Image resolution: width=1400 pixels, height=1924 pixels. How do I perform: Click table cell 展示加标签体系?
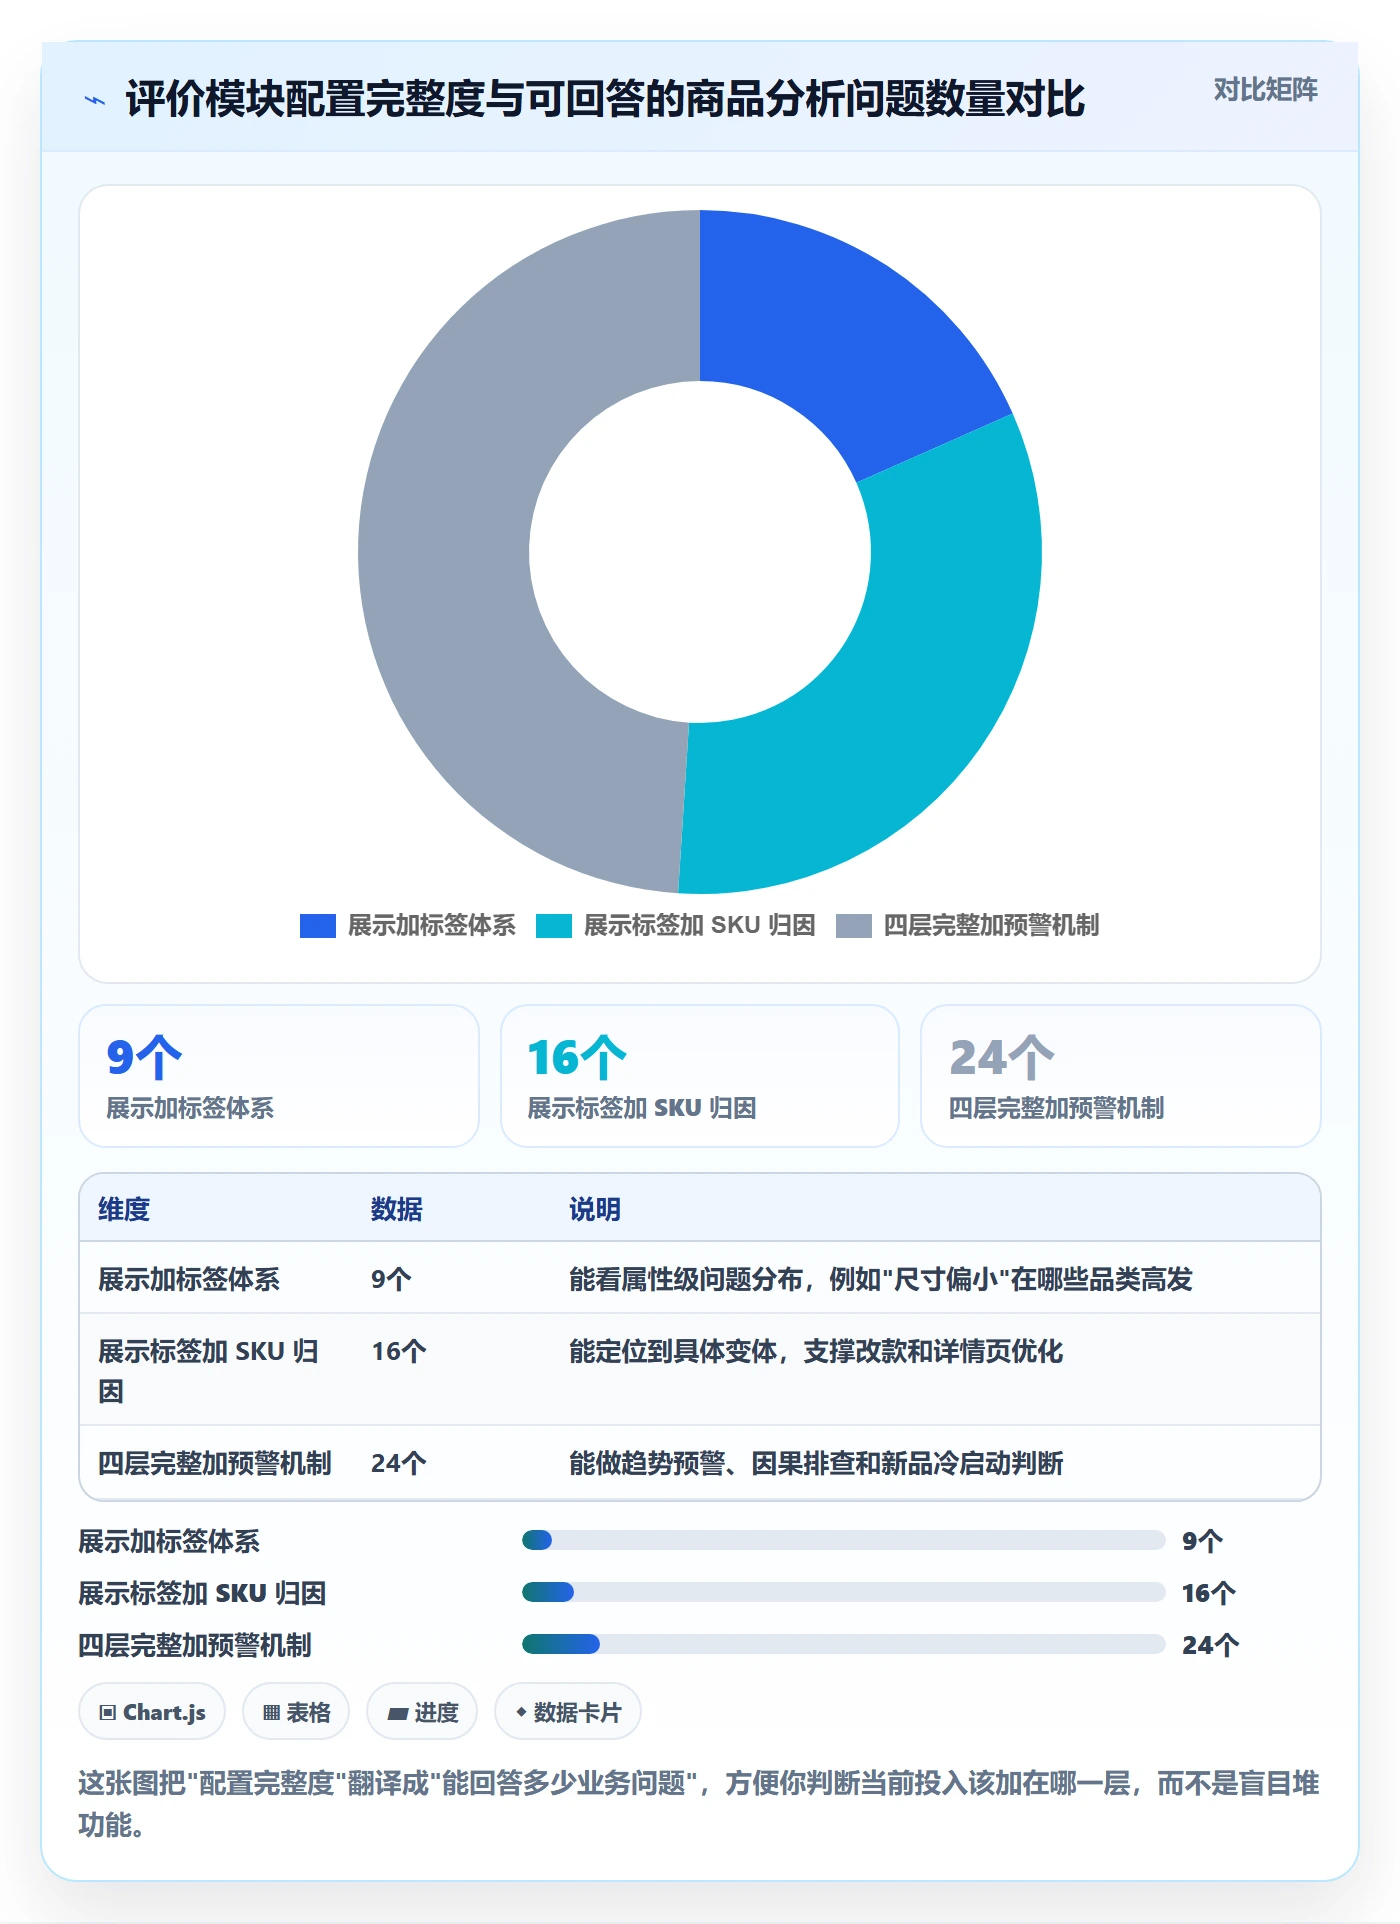[189, 1279]
